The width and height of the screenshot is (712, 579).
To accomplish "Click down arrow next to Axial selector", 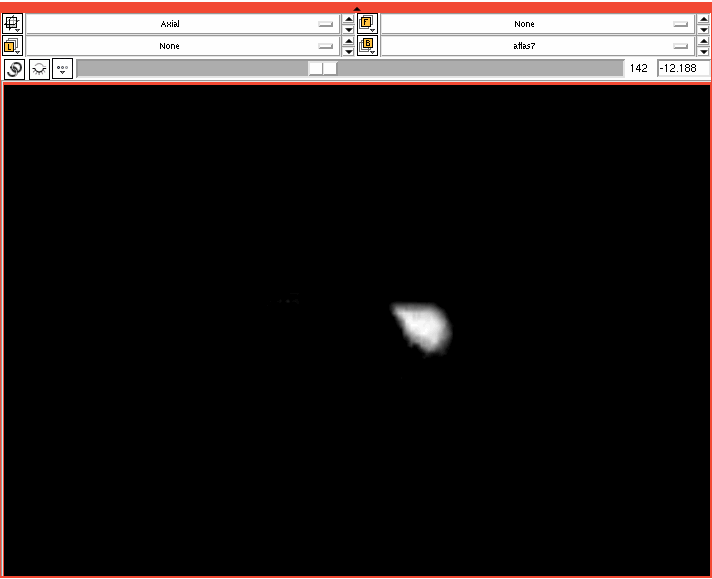I will tap(348, 29).
